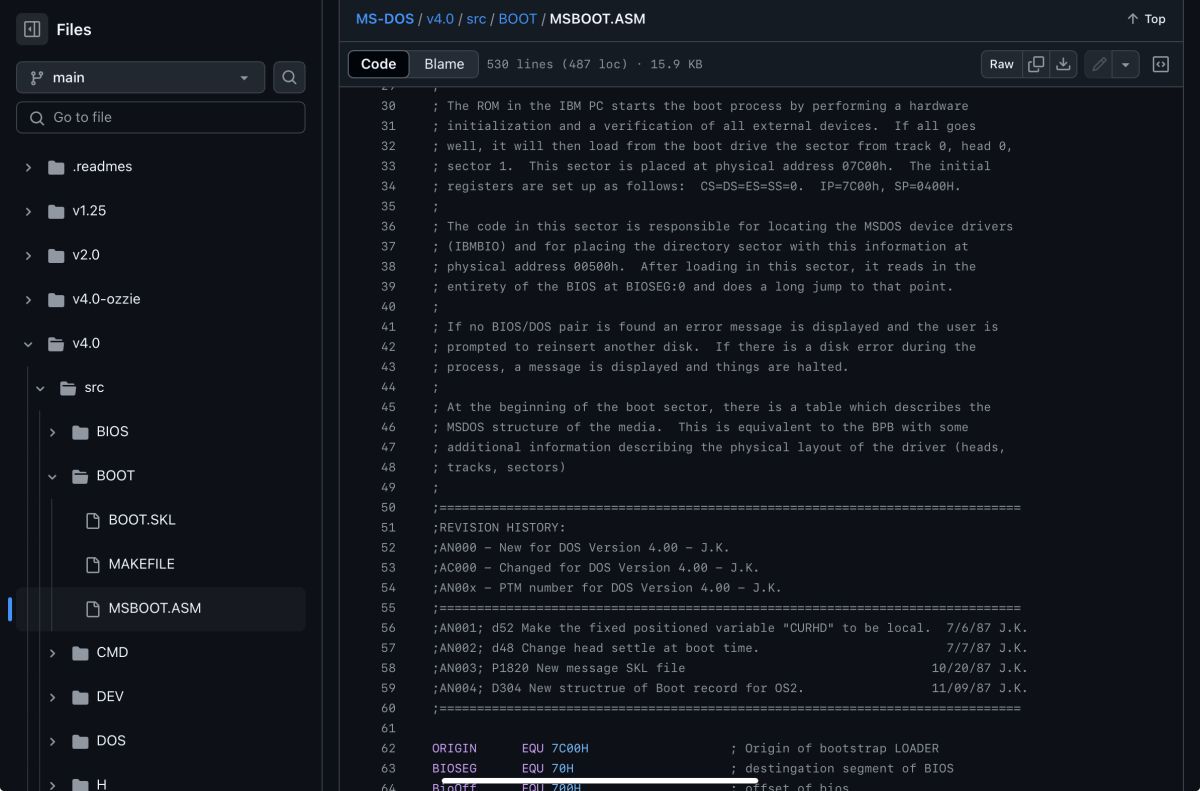Click the DOS folder icon

81,740
